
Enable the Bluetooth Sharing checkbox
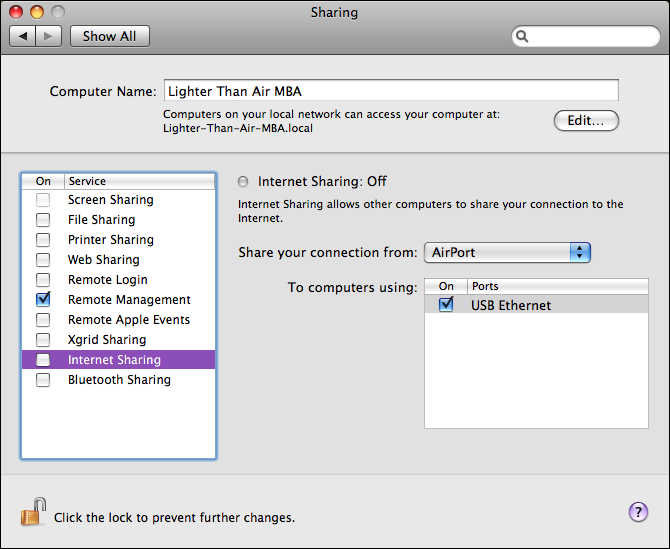point(43,380)
